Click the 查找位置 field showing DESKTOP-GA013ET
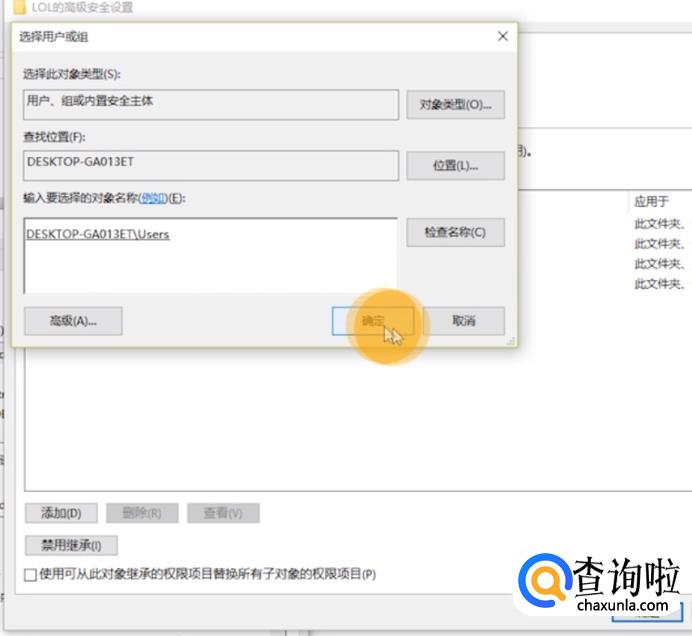 point(210,165)
